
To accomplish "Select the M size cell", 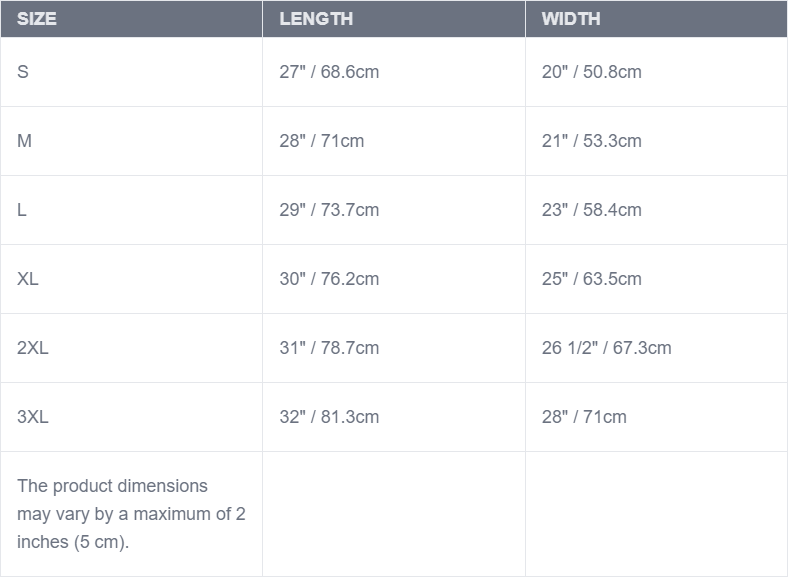I will tap(25, 141).
